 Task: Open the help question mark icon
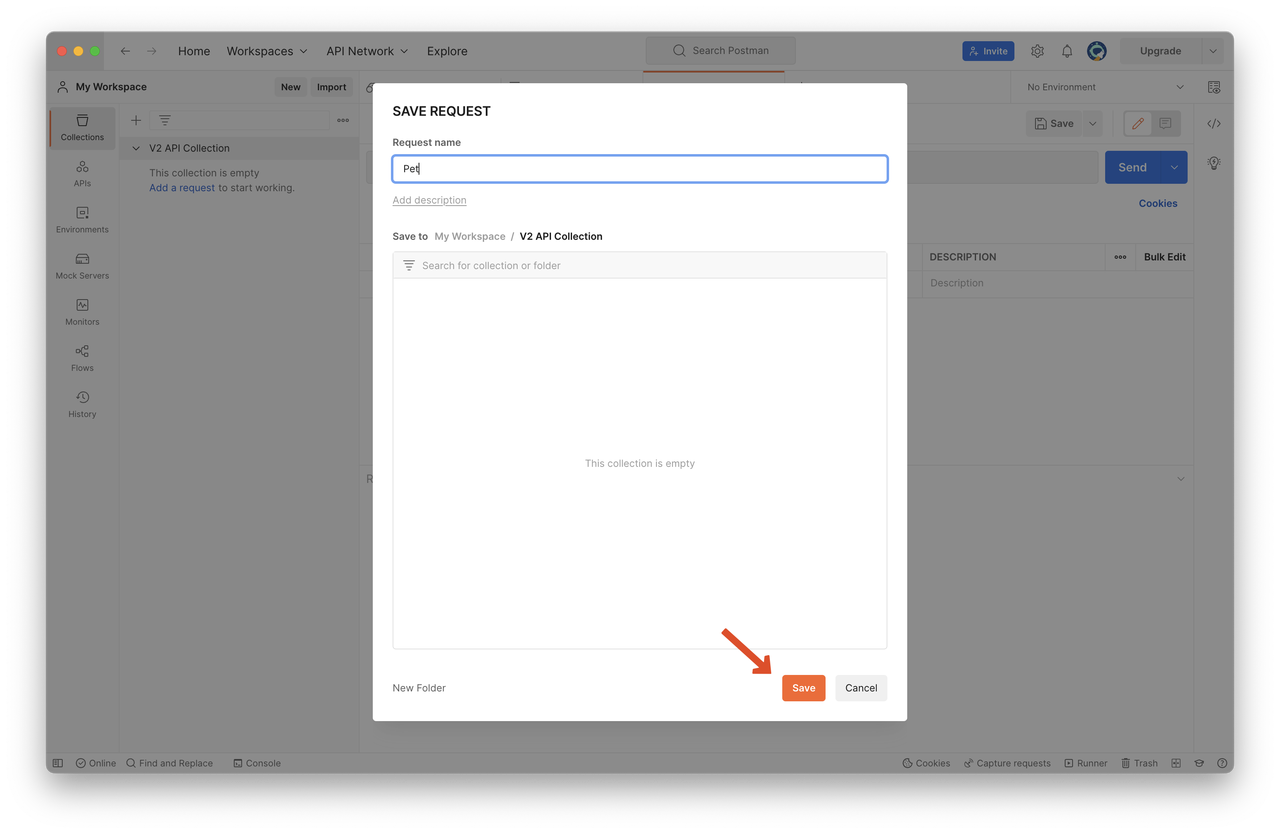pos(1222,763)
